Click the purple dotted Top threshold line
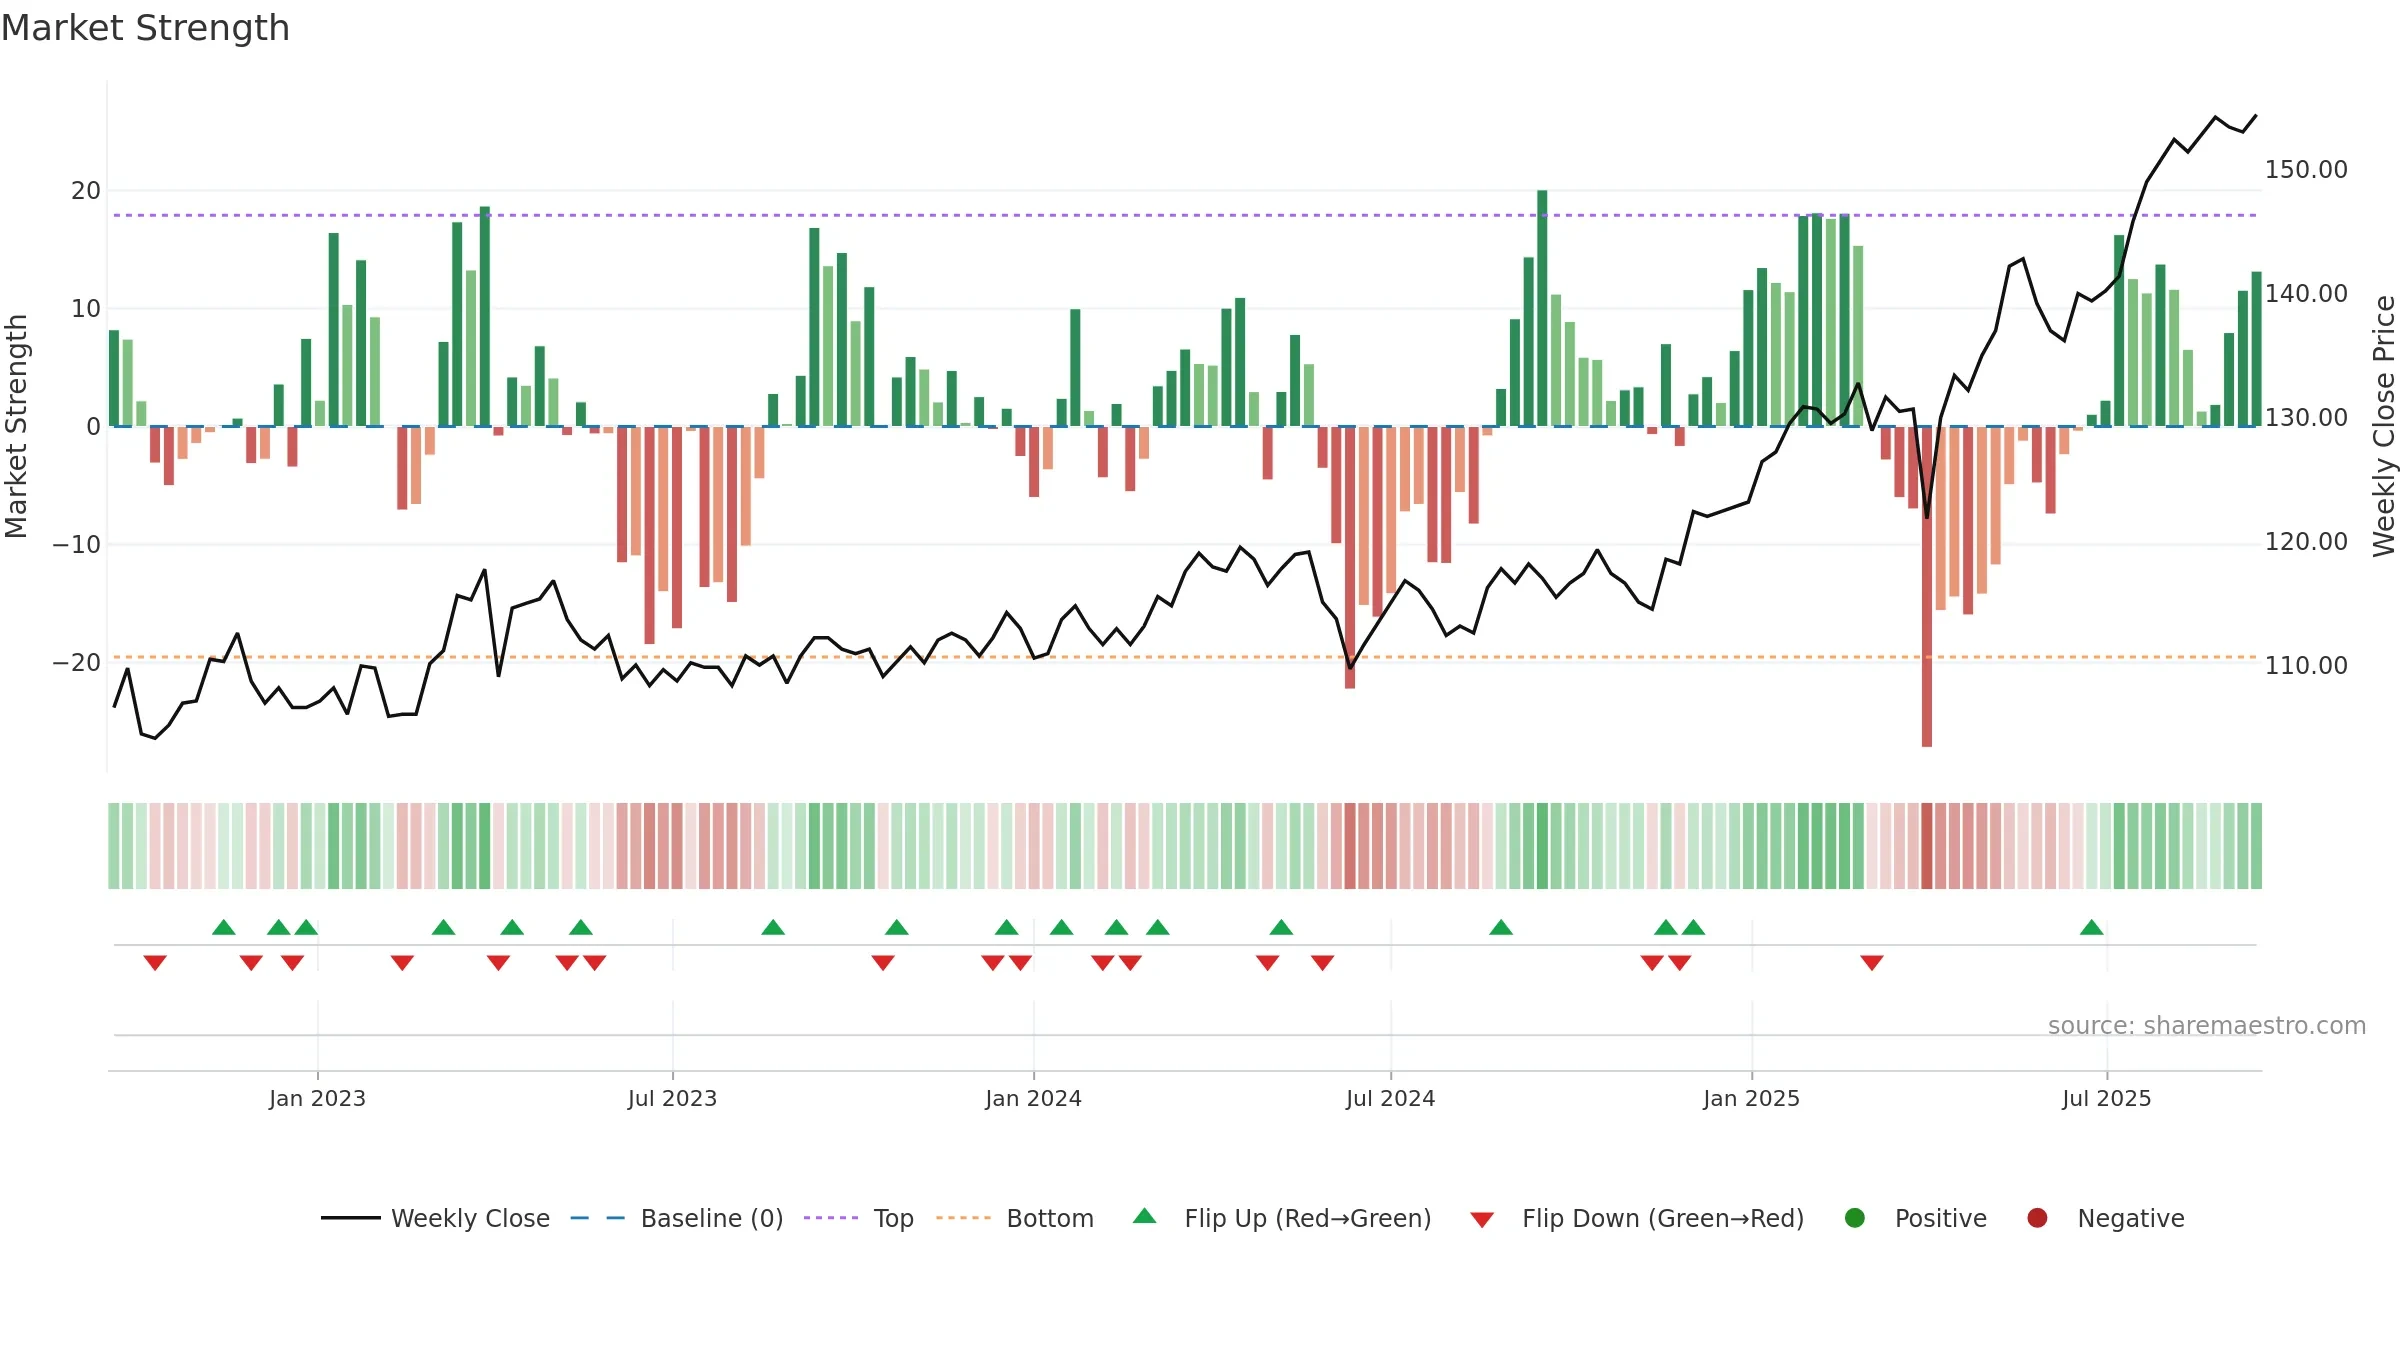The image size is (2400, 1350). [x=1185, y=215]
